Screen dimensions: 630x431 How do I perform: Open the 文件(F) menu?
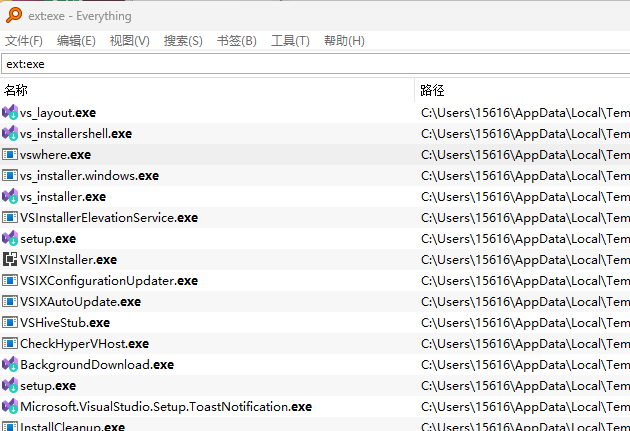[24, 41]
